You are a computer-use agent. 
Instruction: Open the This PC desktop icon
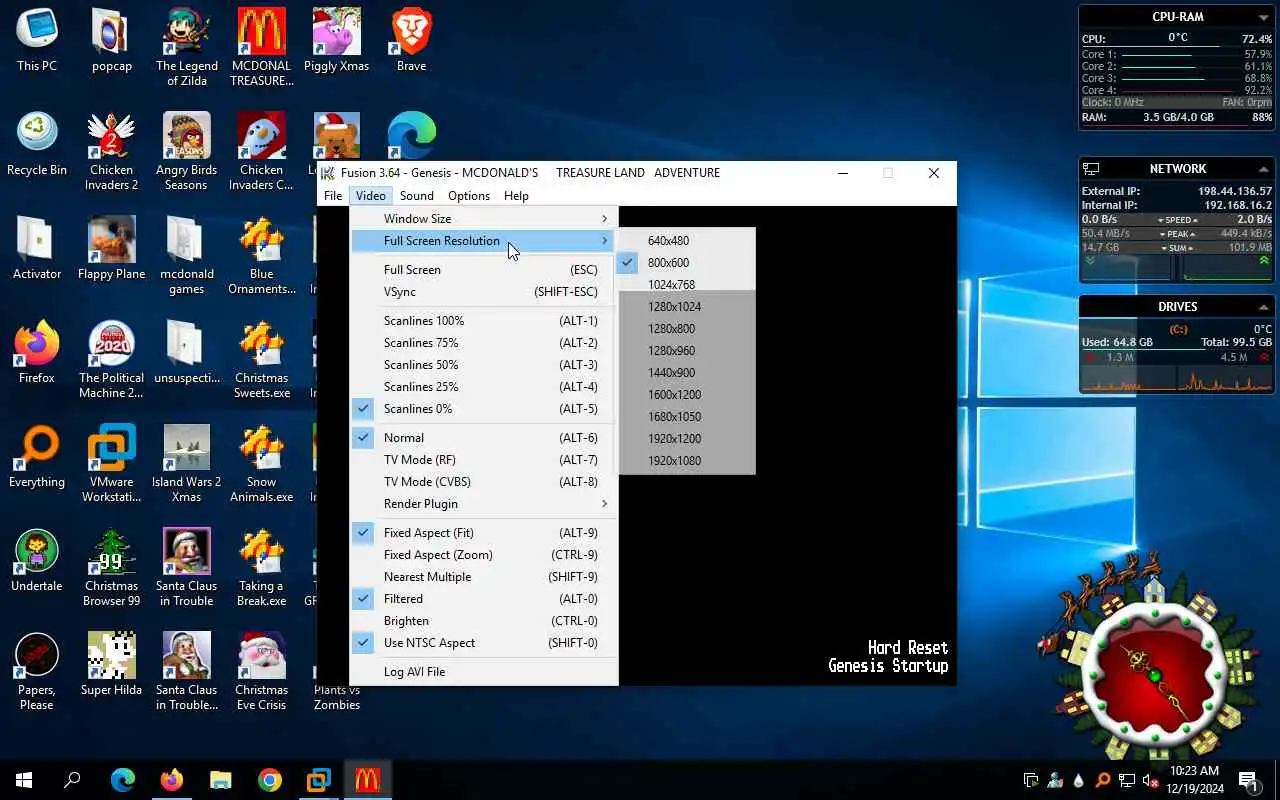(x=37, y=41)
